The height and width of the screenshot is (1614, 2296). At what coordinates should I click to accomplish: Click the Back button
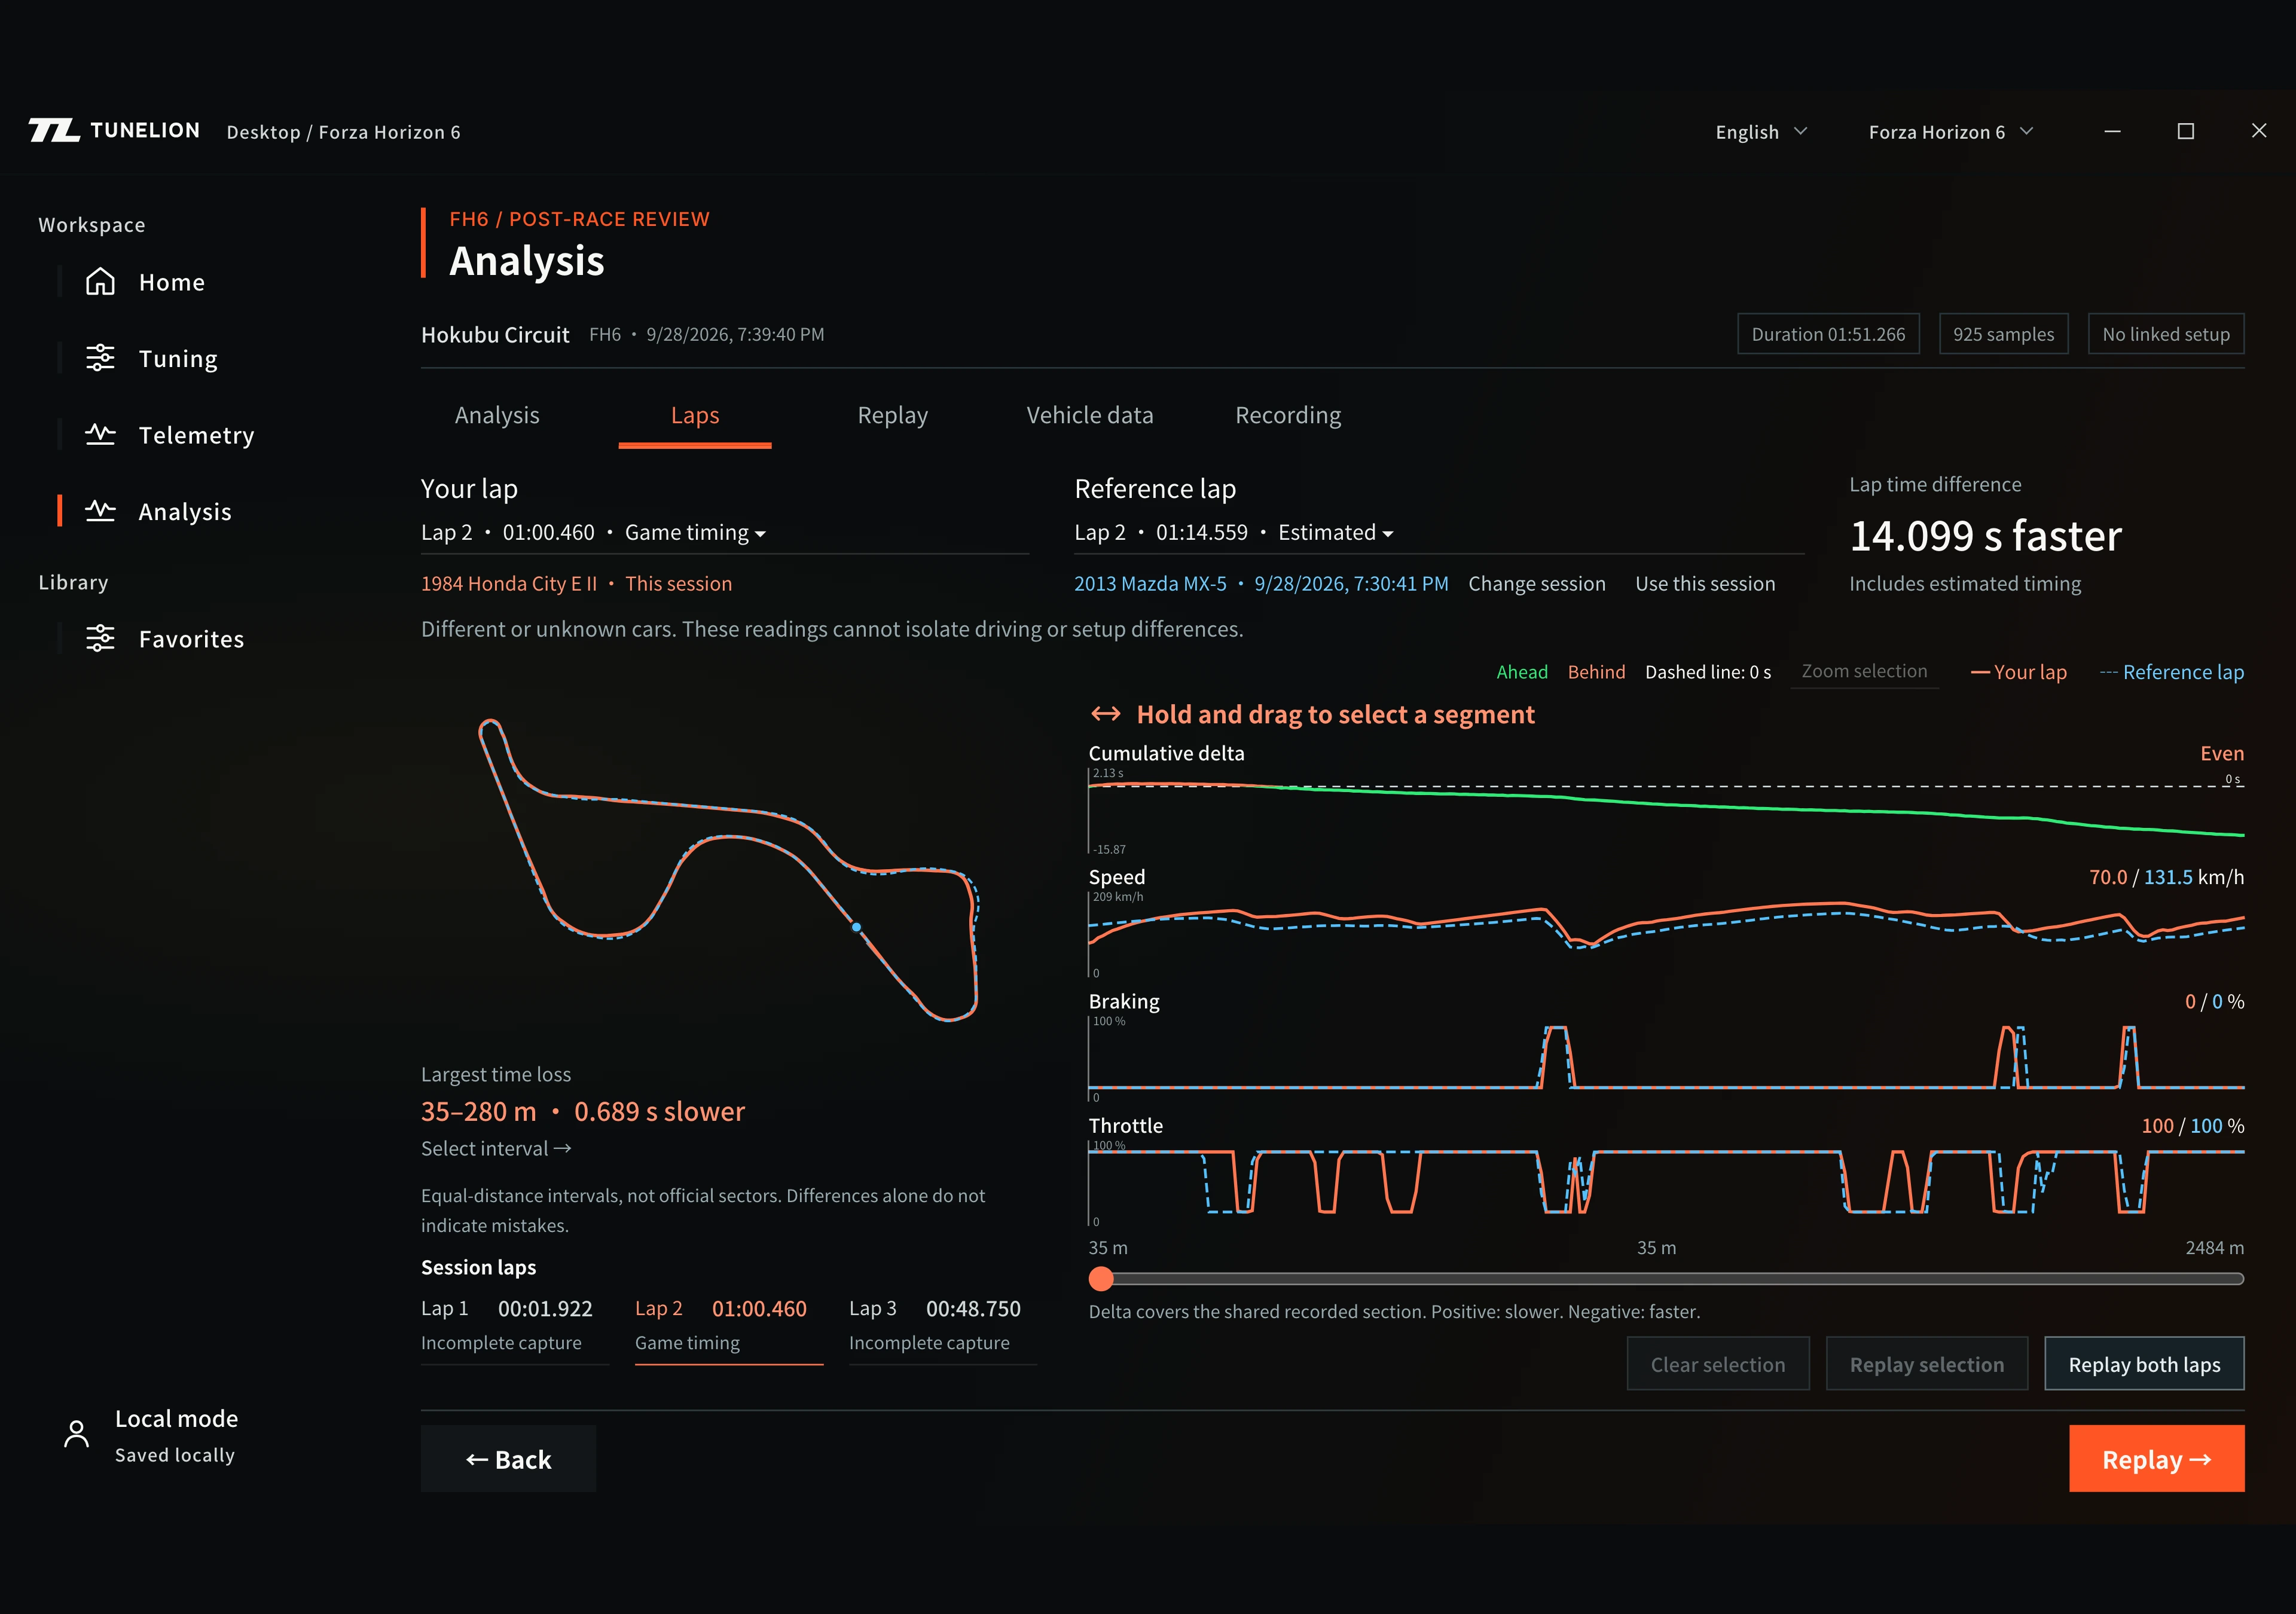508,1459
